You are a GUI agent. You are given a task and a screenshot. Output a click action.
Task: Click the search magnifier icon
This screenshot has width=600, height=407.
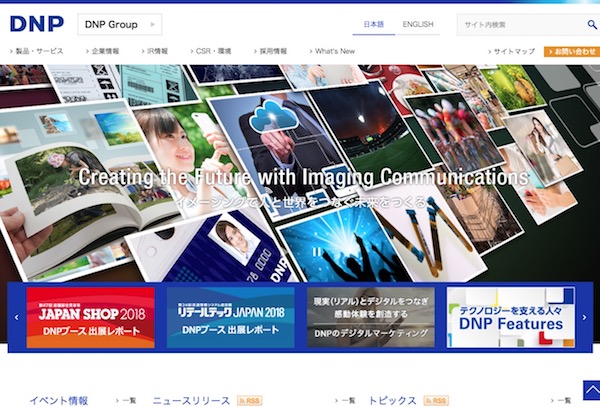coord(592,25)
